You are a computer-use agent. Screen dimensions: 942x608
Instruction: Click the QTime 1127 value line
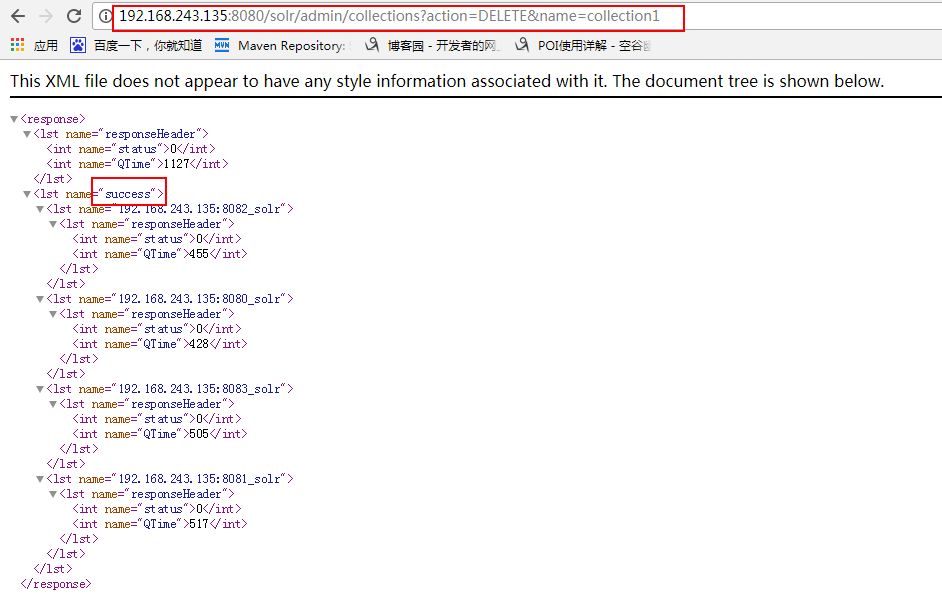coord(137,164)
